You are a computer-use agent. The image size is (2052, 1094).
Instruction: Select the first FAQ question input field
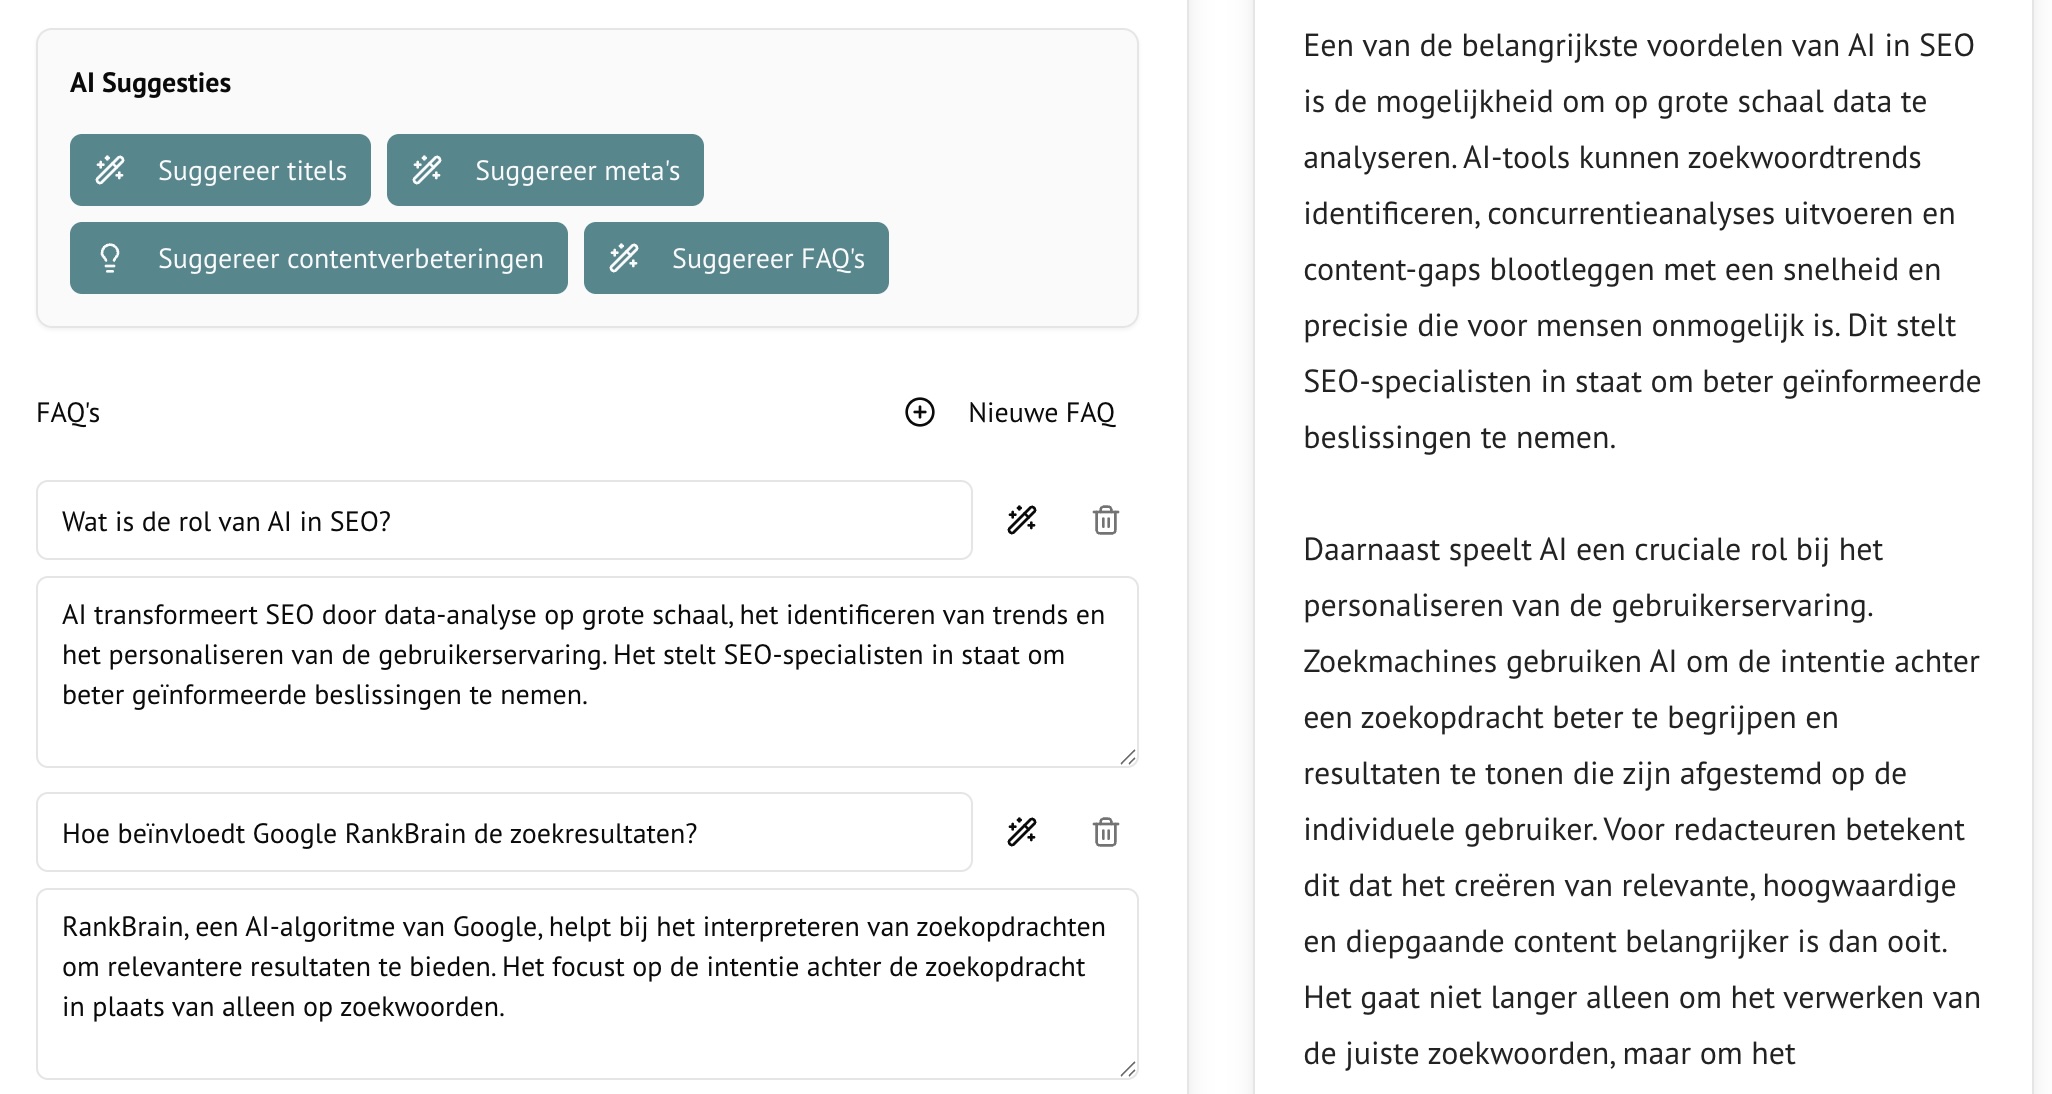click(500, 520)
